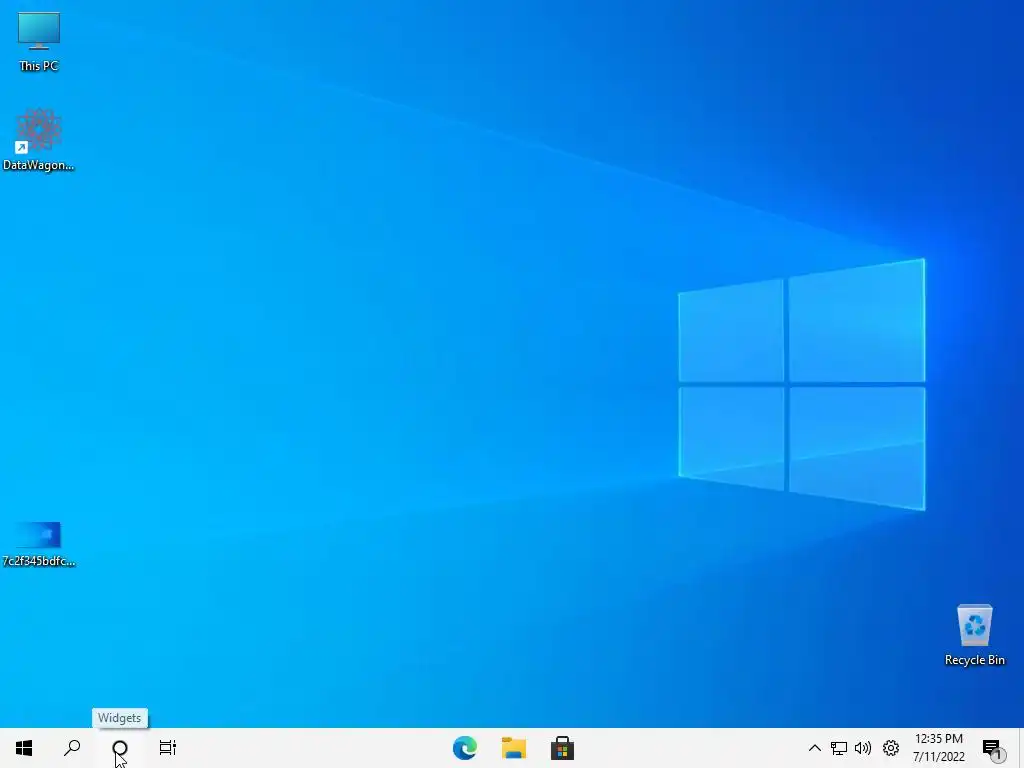Open network status tray icon

[x=839, y=748]
